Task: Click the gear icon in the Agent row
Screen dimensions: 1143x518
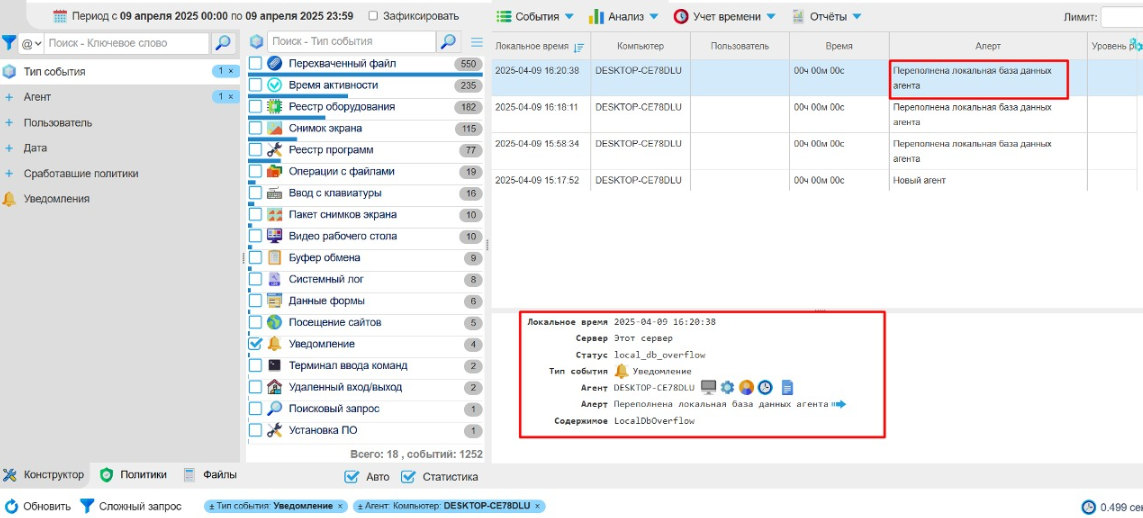Action: (727, 387)
